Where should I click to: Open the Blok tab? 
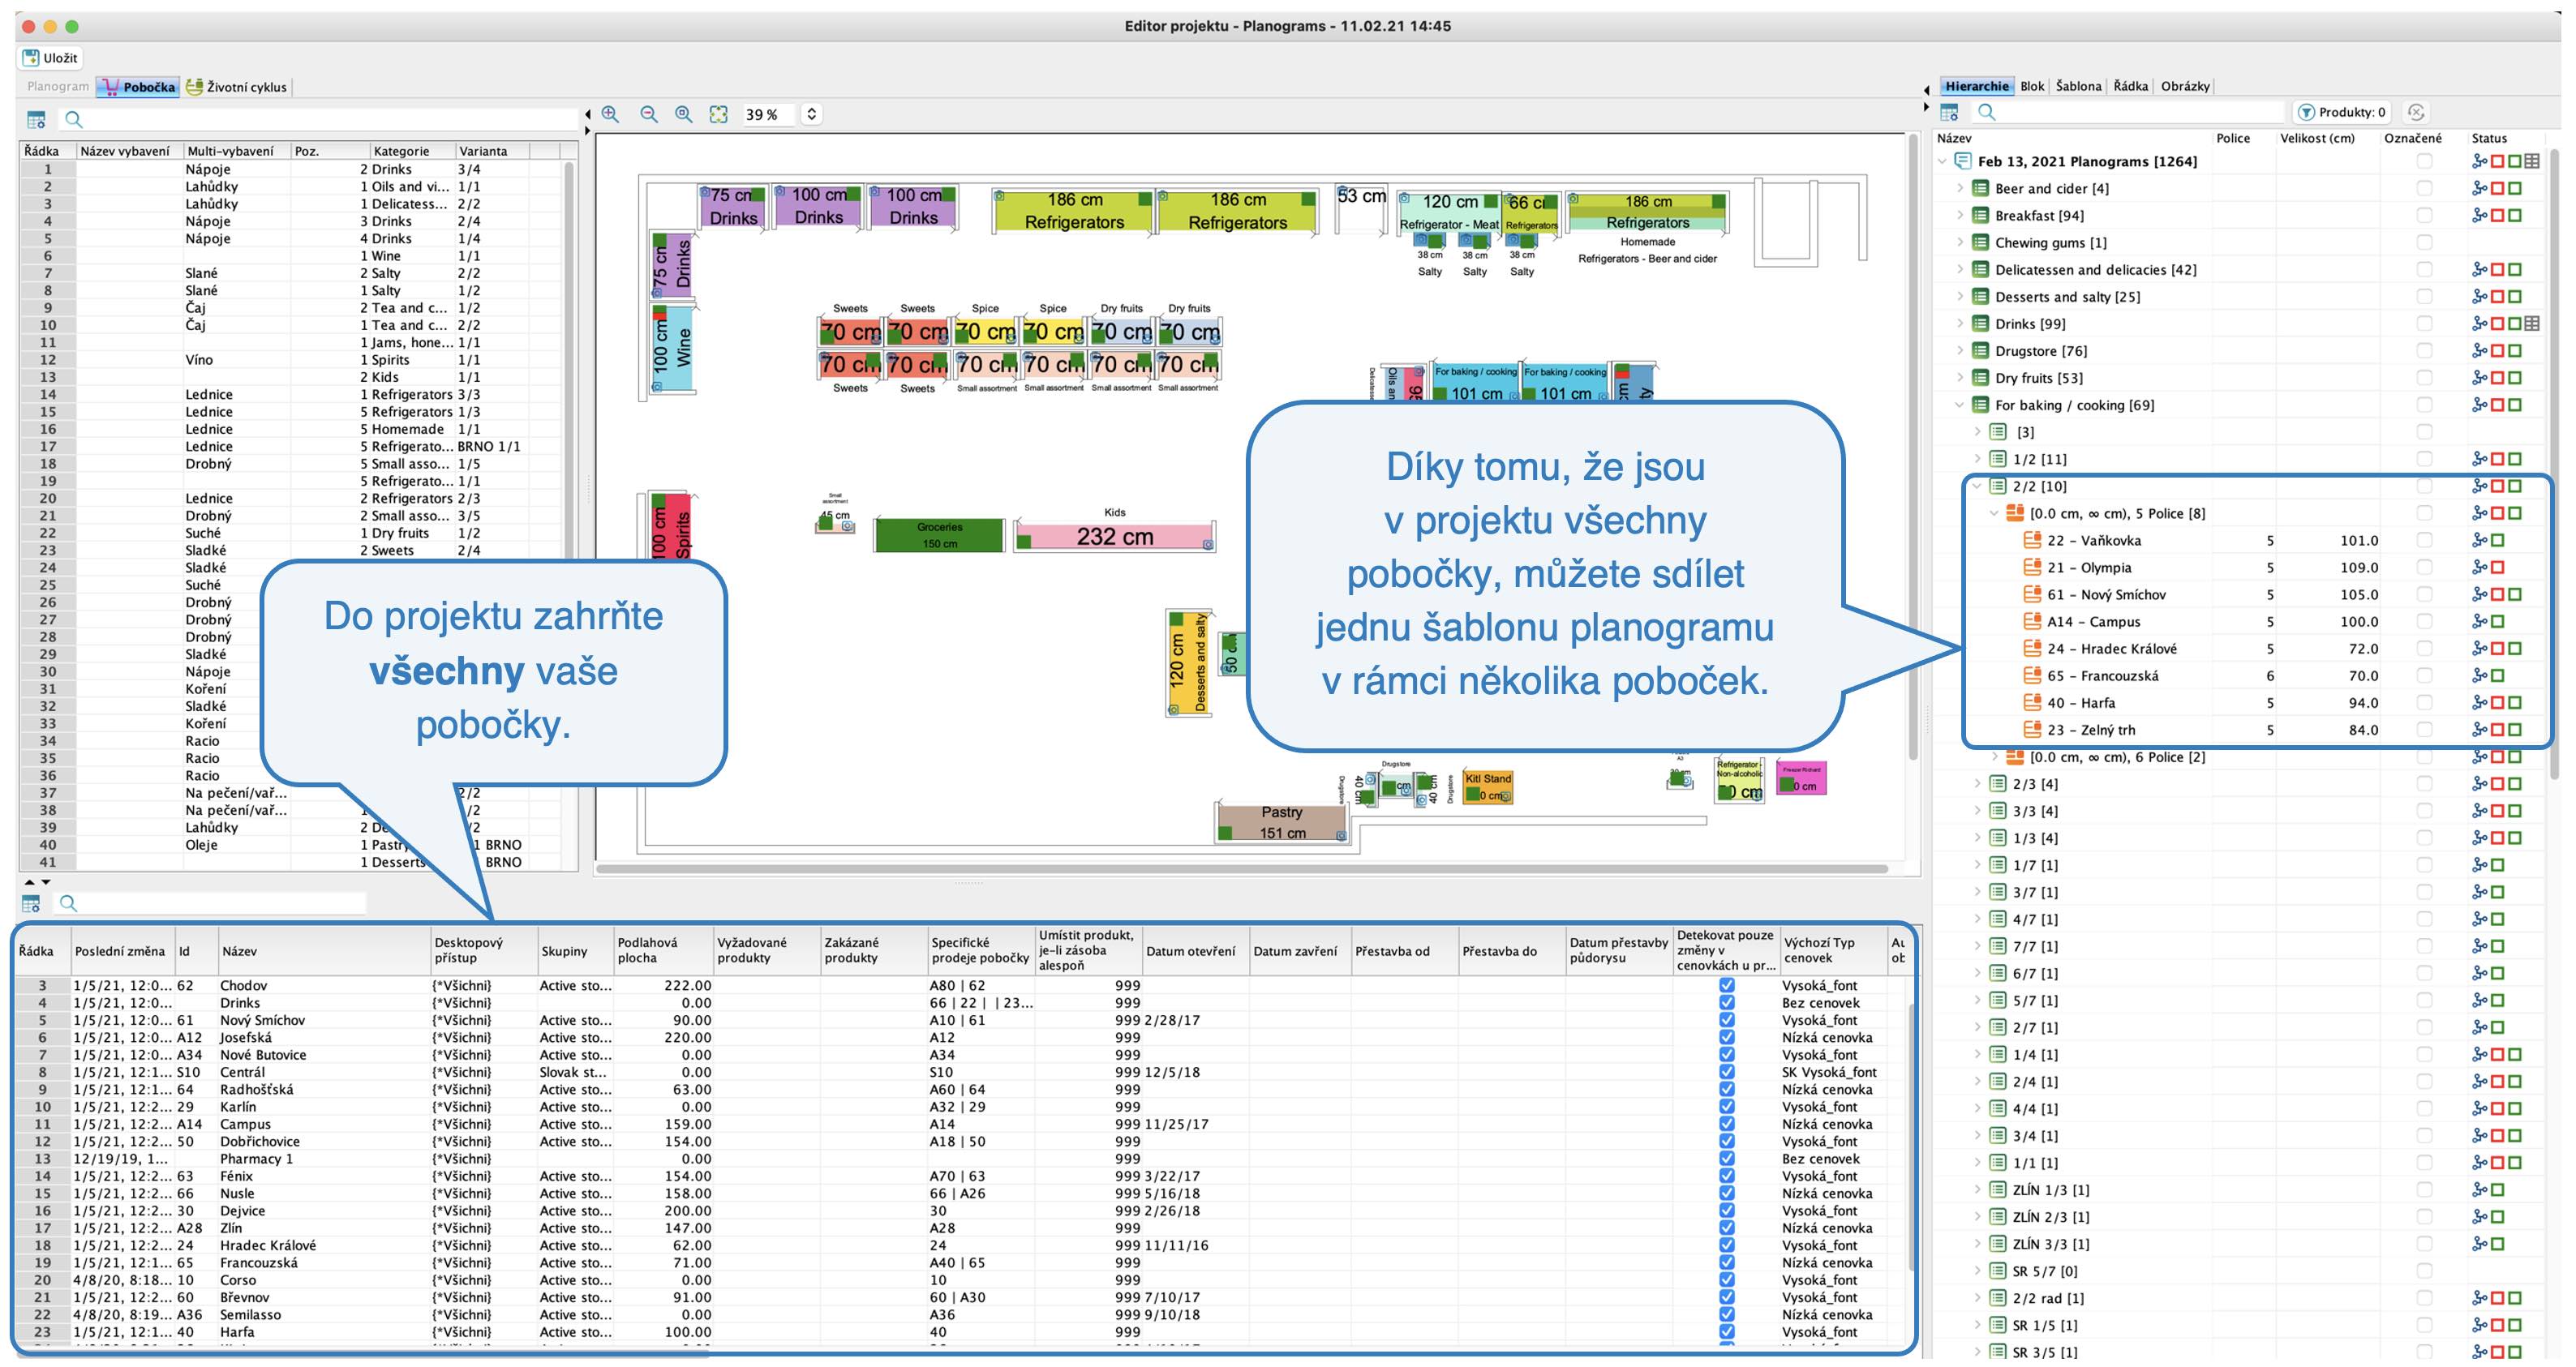(x=2032, y=86)
